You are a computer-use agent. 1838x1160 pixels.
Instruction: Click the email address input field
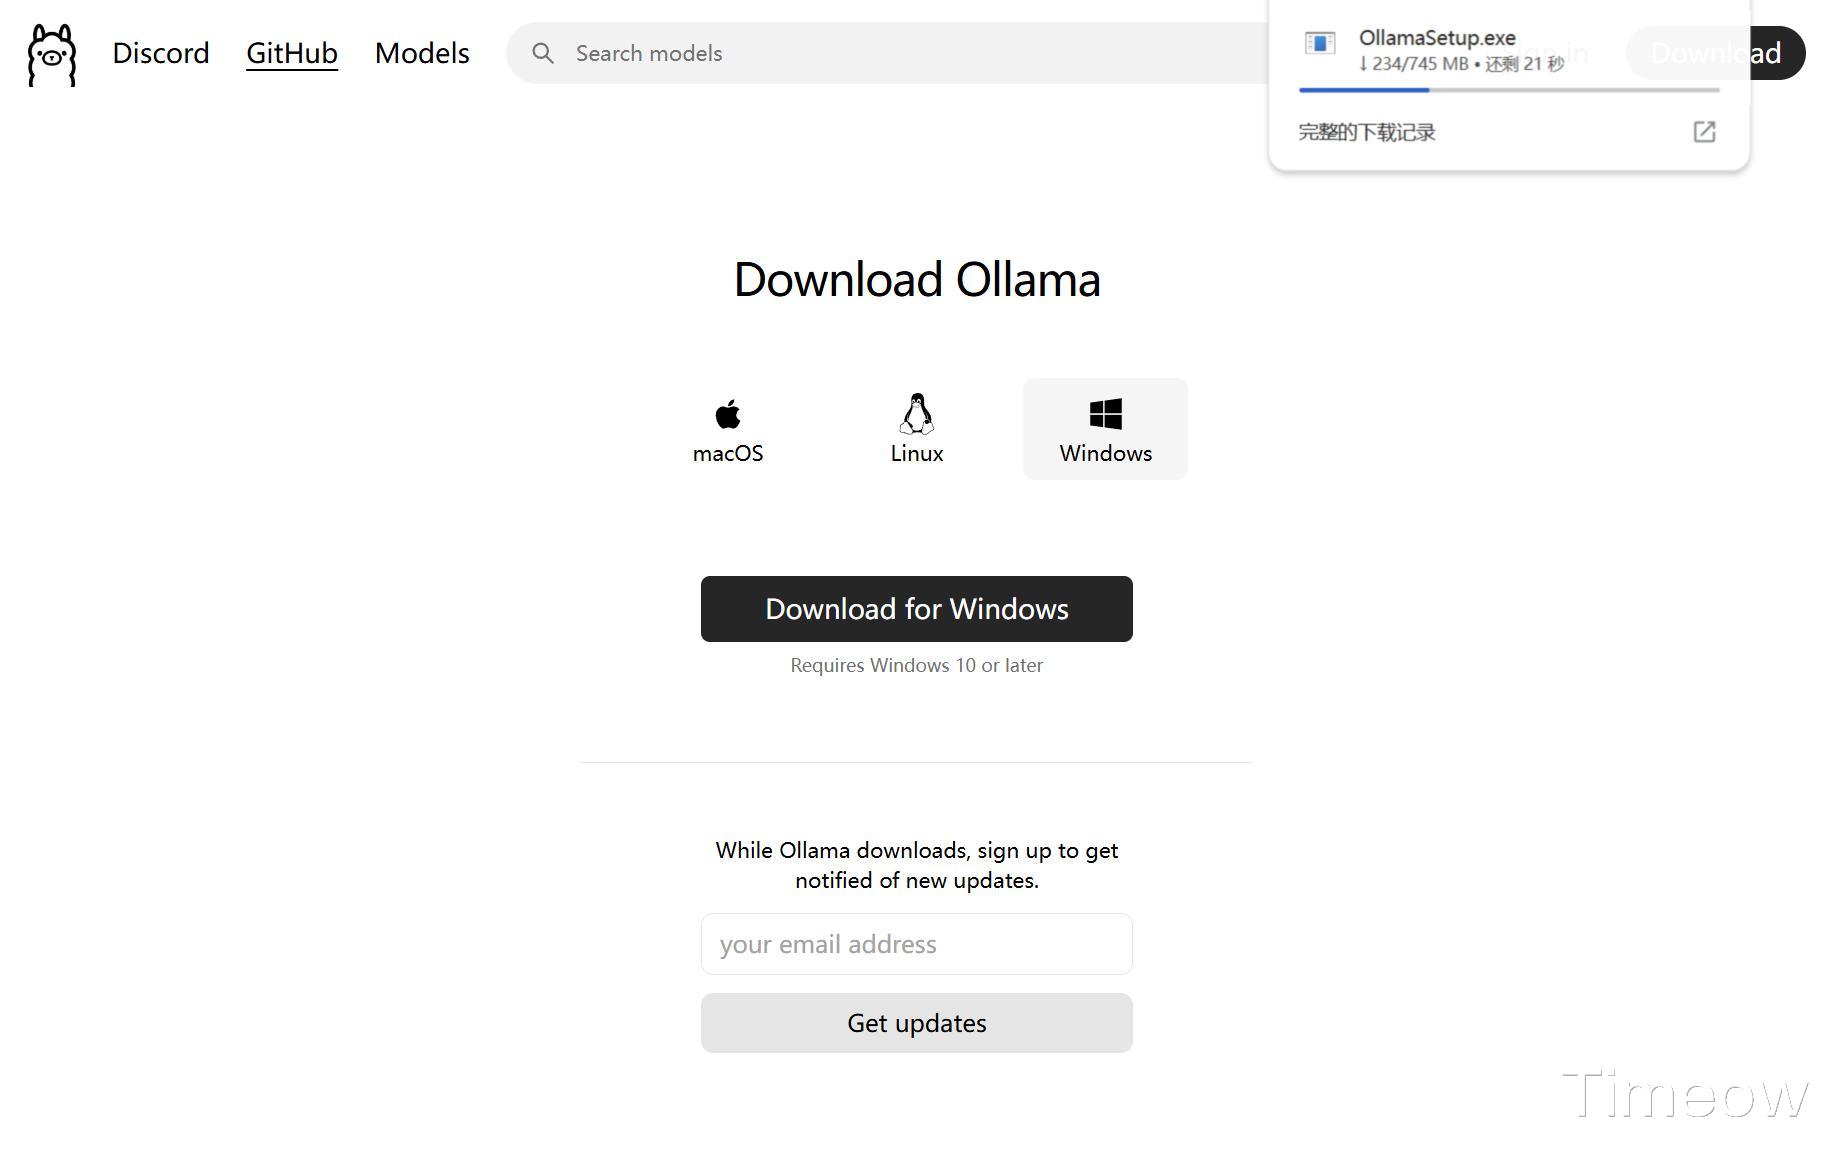pyautogui.click(x=916, y=944)
